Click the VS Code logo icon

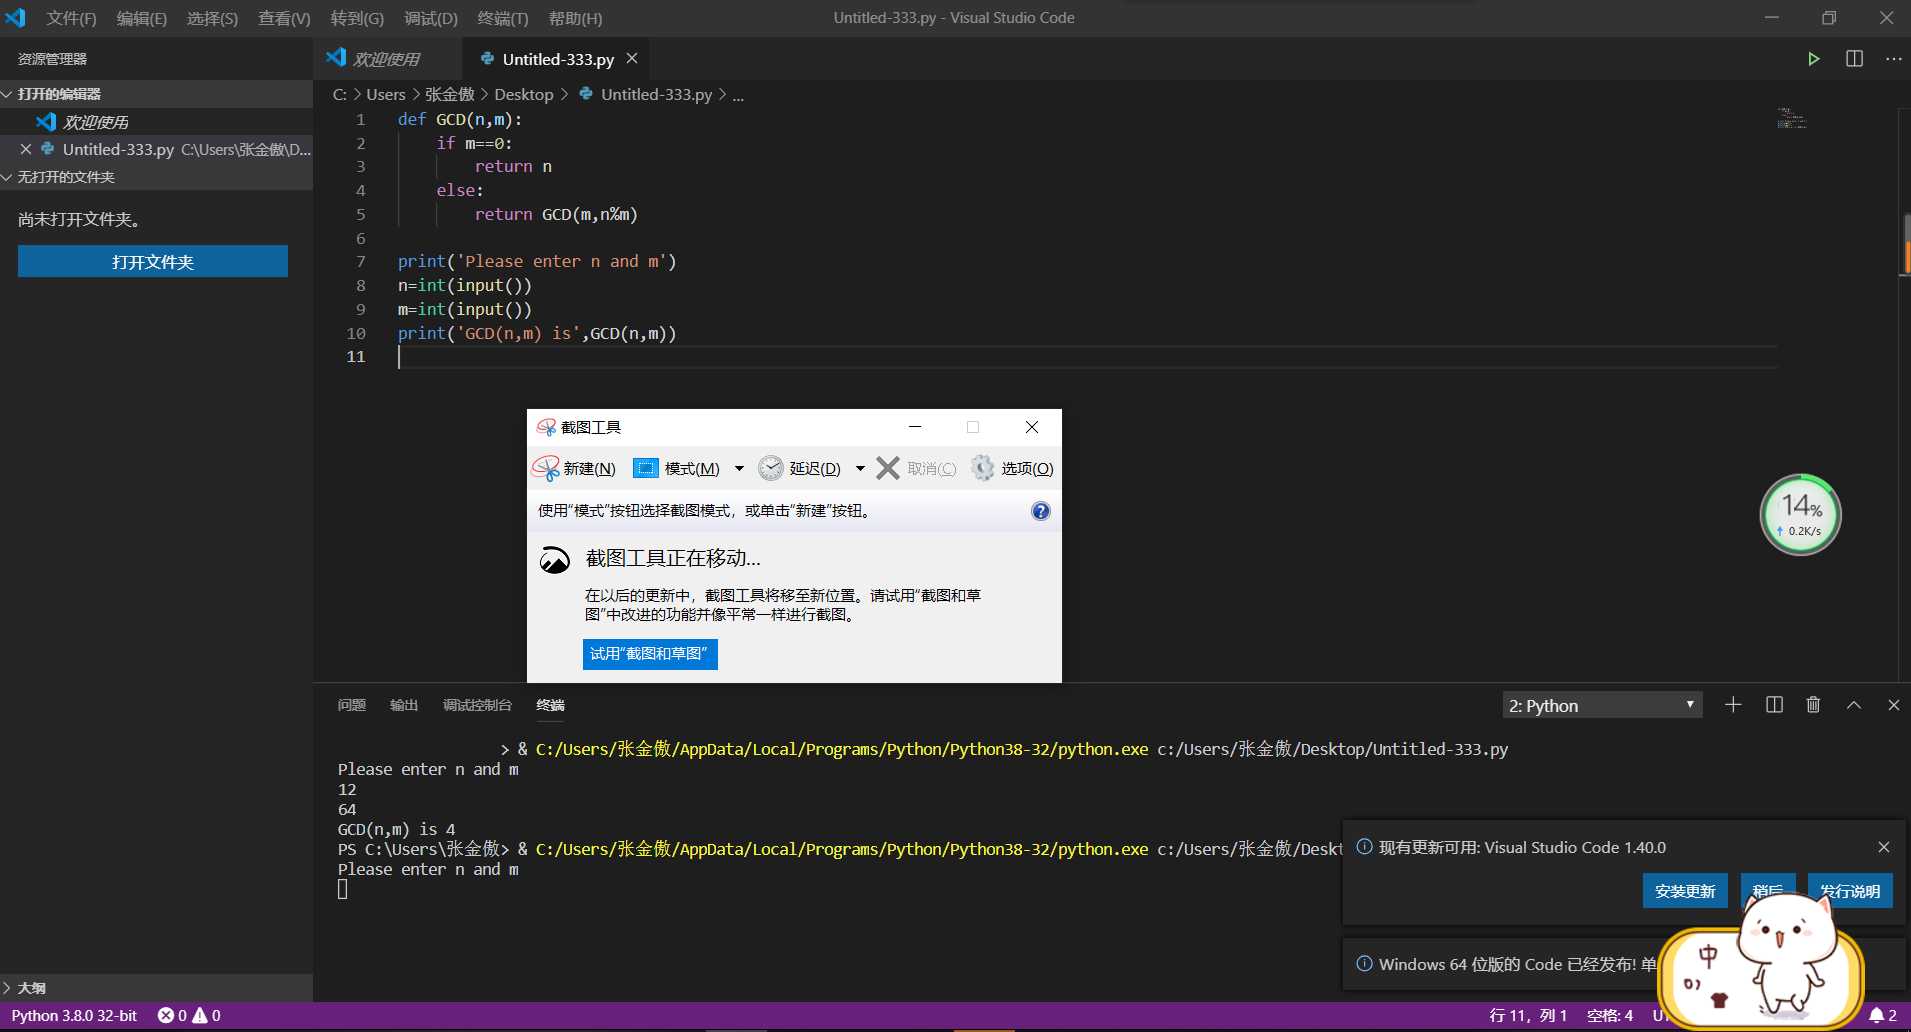point(15,18)
